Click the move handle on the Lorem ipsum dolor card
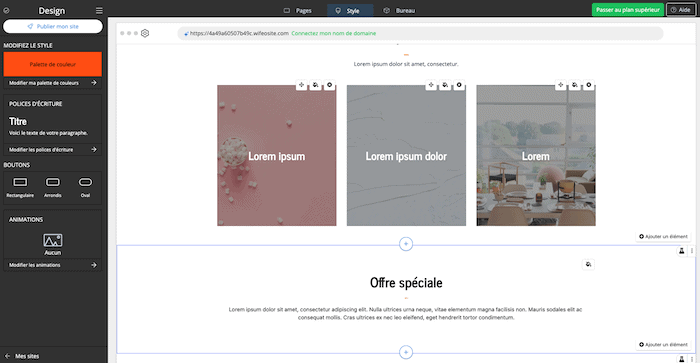The image size is (700, 363). [431, 85]
